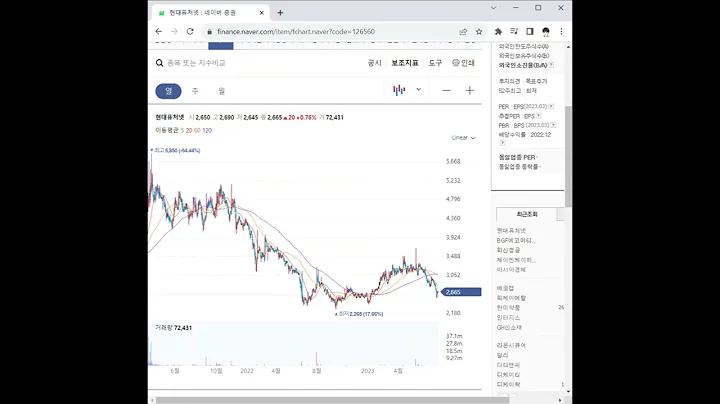Screen dimensions: 720x404
Task: Click help icon next to 외국인소진율
Action: pos(551,65)
